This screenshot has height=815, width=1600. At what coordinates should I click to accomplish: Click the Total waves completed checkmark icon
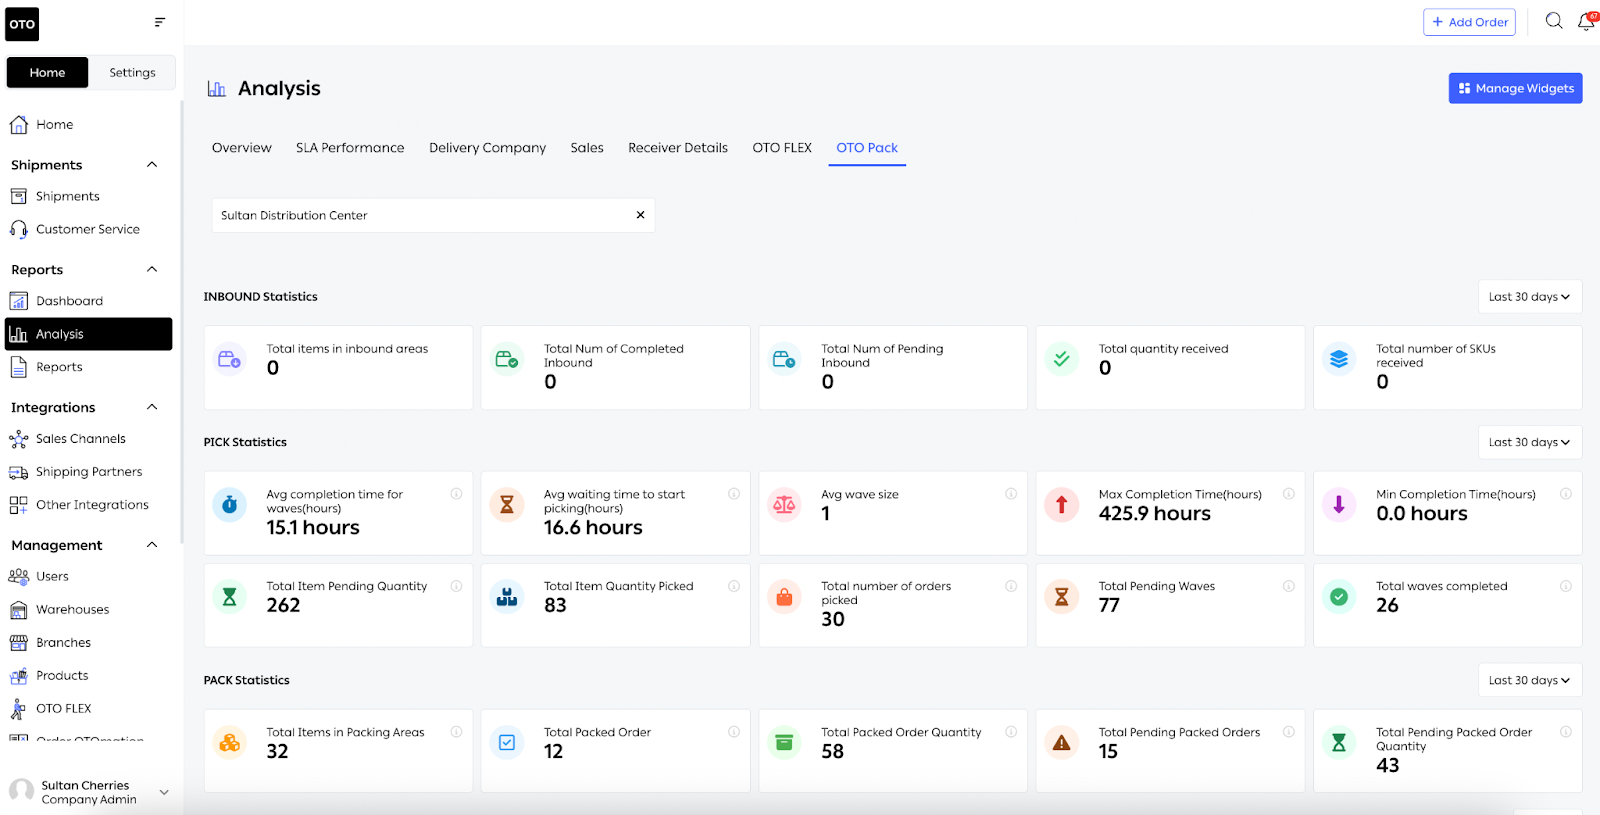point(1339,597)
